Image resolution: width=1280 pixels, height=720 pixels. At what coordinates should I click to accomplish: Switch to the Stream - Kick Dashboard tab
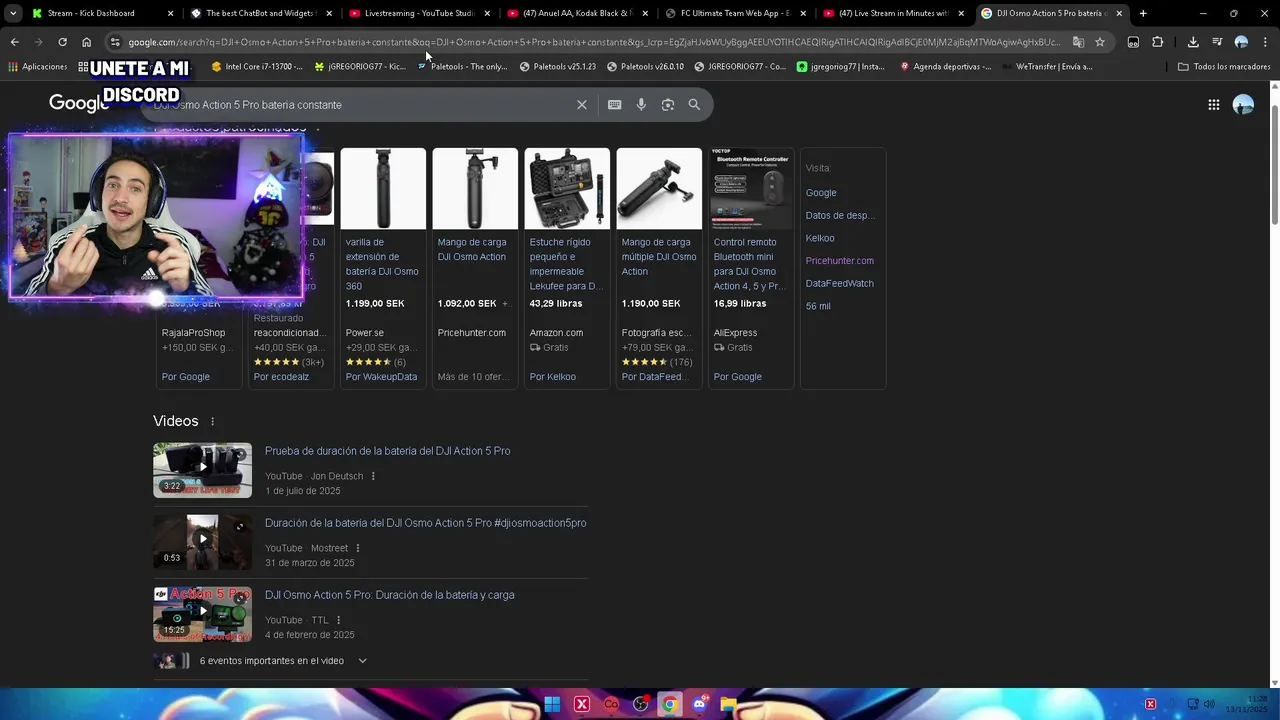(102, 13)
